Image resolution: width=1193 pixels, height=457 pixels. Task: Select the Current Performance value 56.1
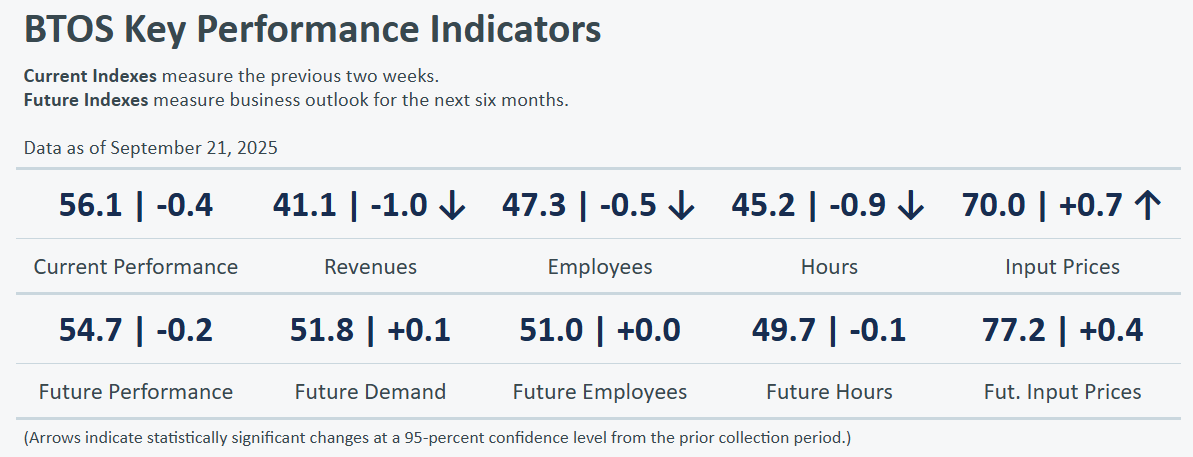(90, 206)
